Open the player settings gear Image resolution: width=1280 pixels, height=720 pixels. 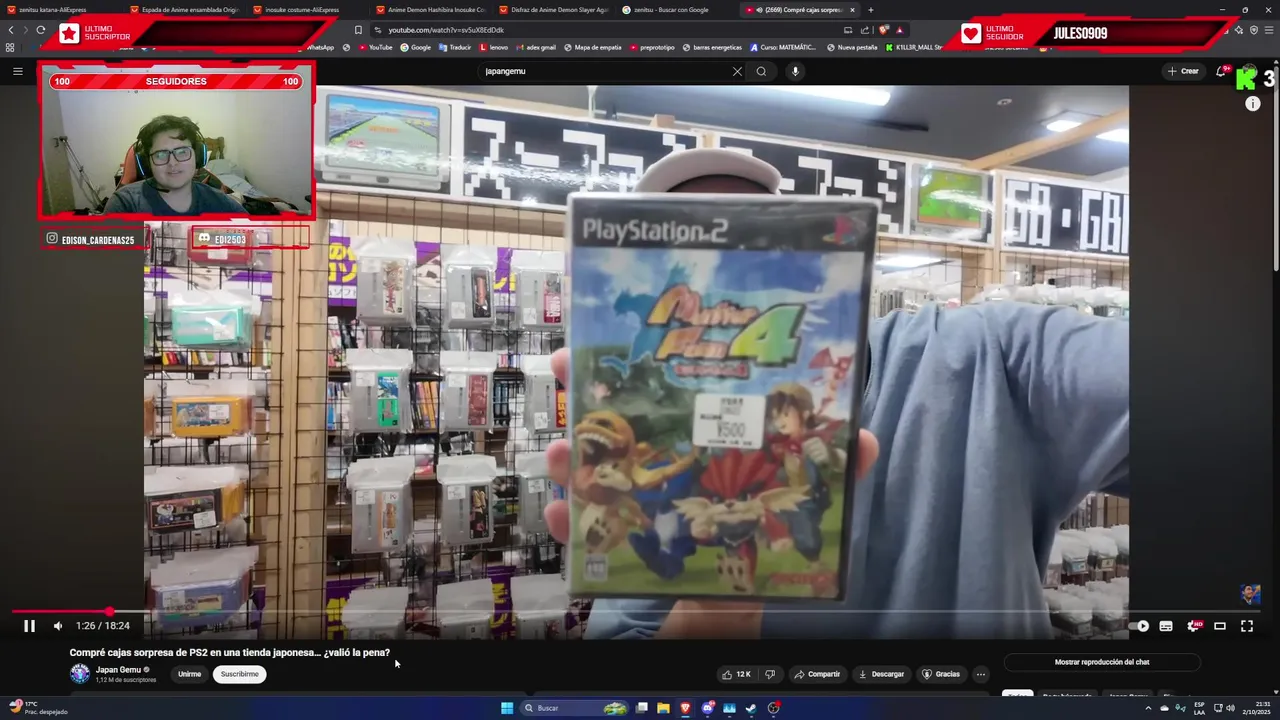click(x=1193, y=626)
